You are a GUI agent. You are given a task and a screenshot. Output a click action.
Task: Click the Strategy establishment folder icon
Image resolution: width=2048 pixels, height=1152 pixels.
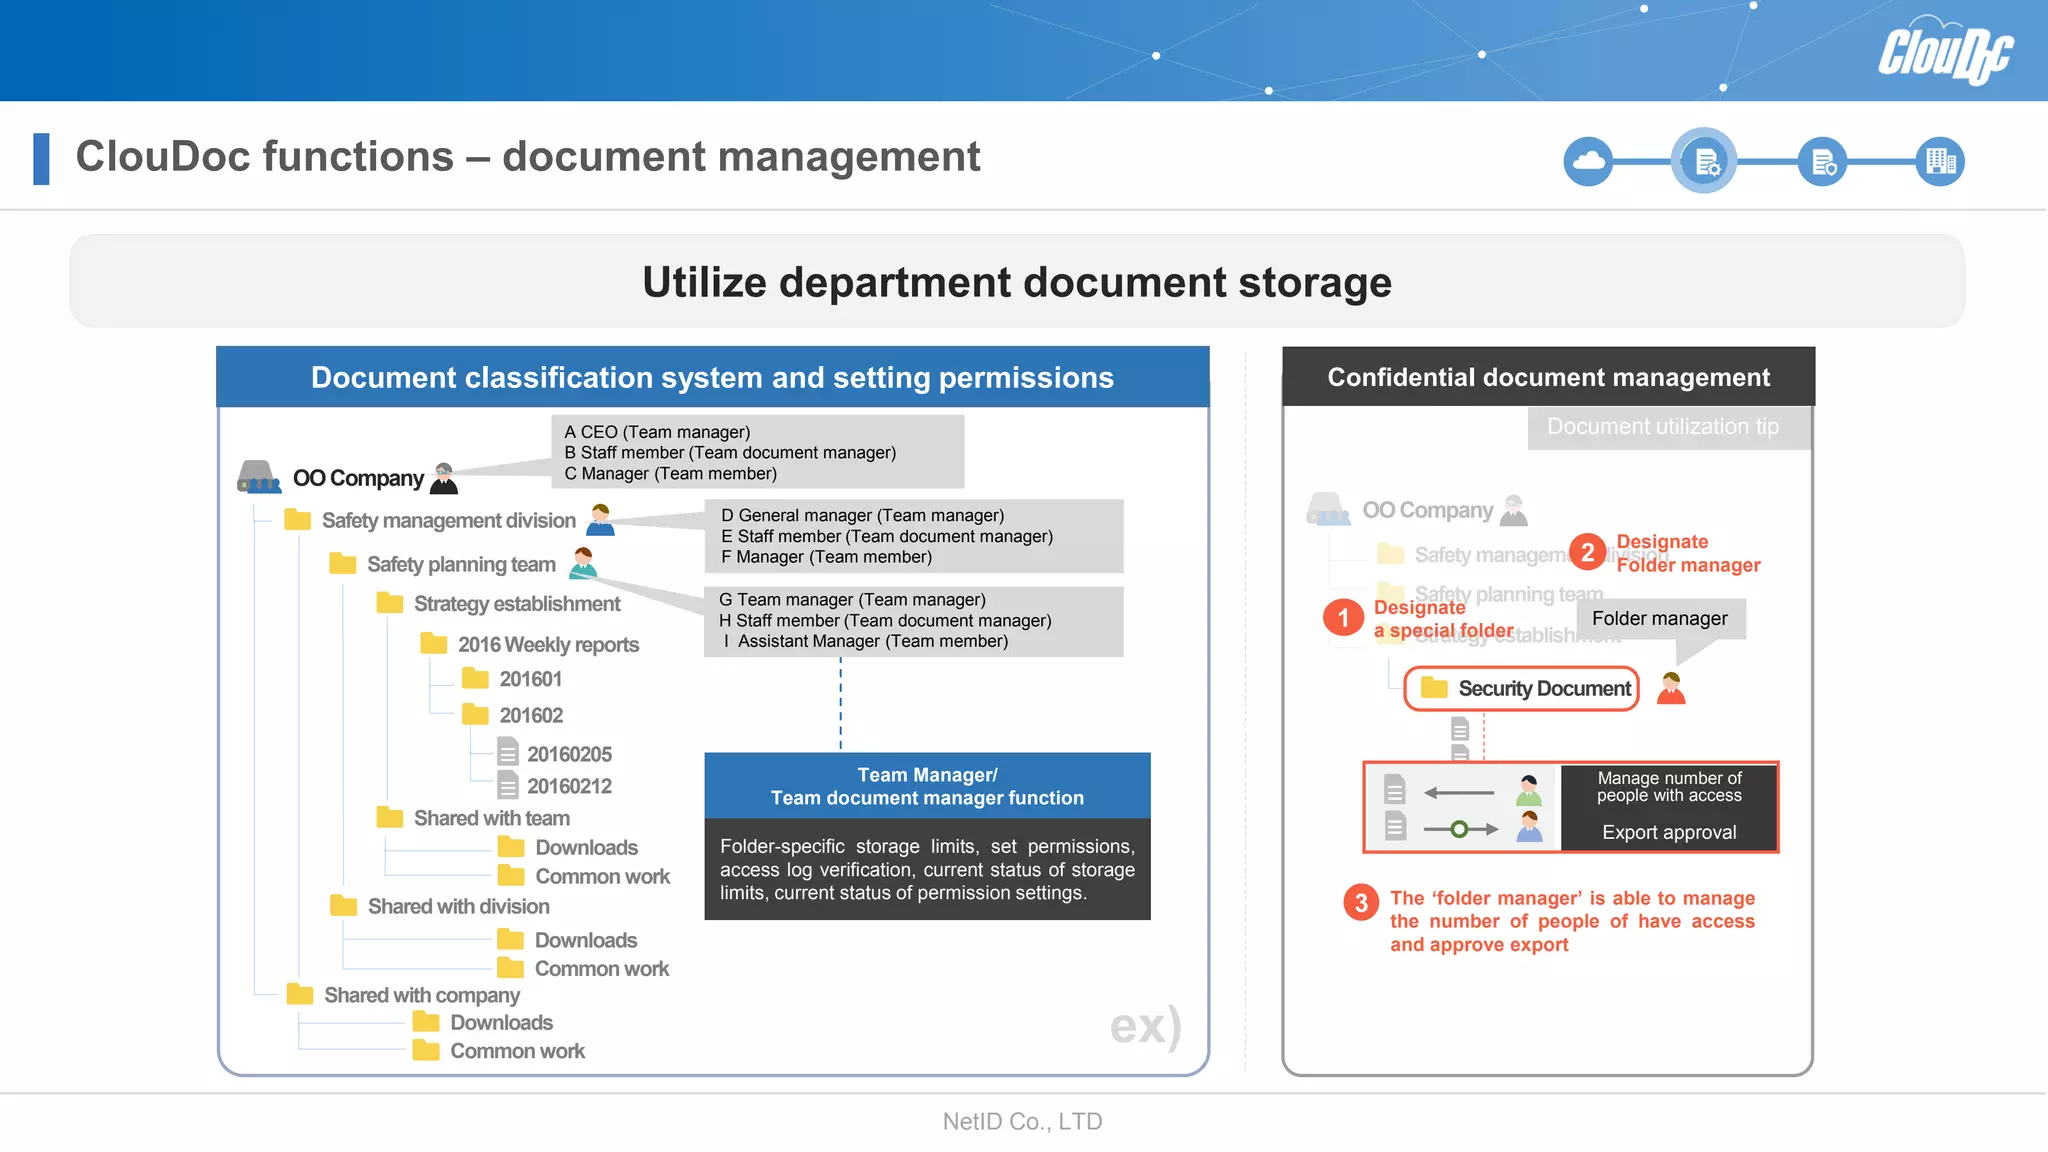coord(390,602)
